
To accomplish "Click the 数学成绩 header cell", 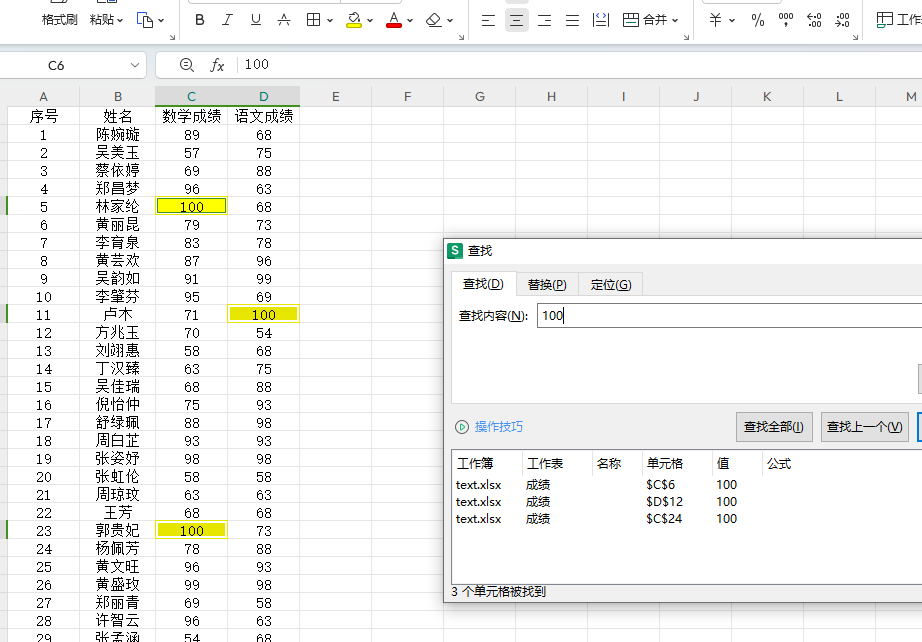I will [191, 116].
